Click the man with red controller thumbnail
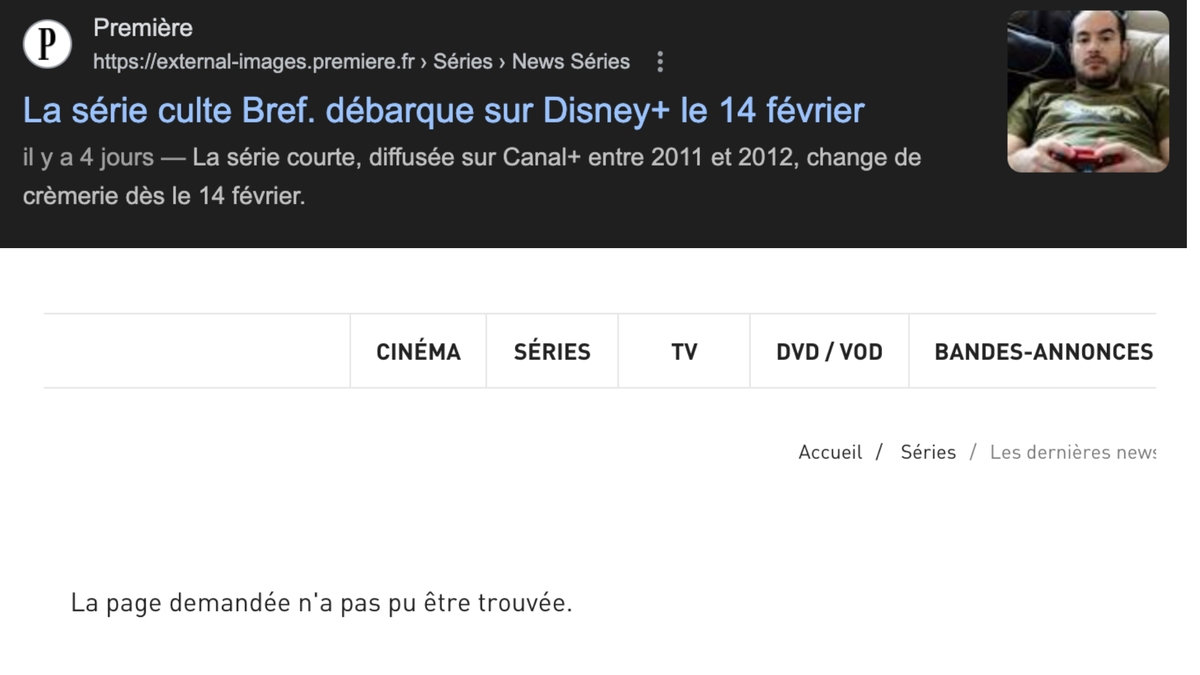Image resolution: width=1200 pixels, height=675 pixels. [x=1088, y=92]
